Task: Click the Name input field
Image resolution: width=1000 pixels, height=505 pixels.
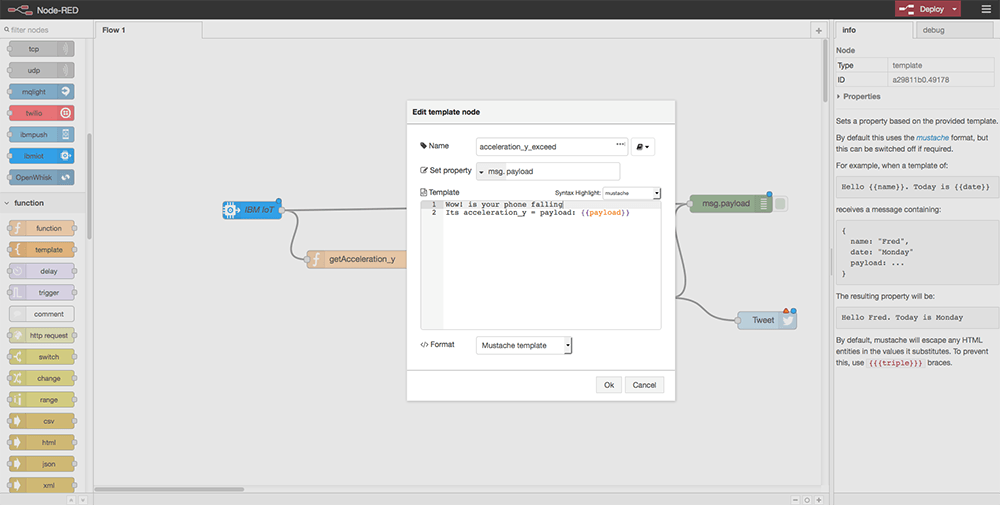Action: tap(550, 146)
